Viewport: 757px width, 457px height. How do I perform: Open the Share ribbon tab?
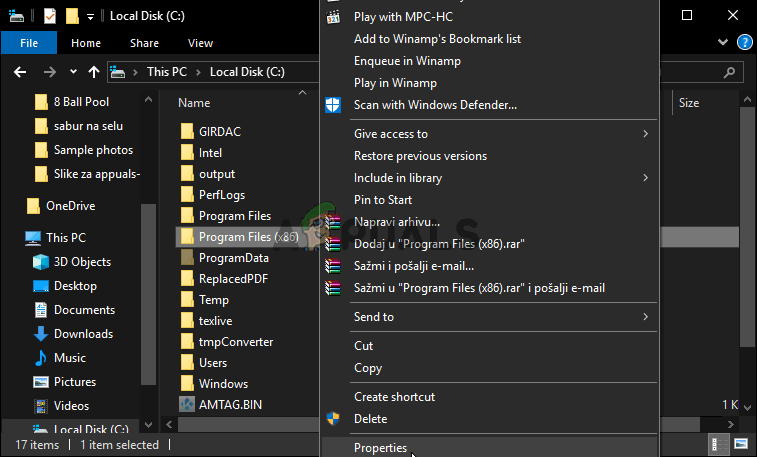pos(144,43)
